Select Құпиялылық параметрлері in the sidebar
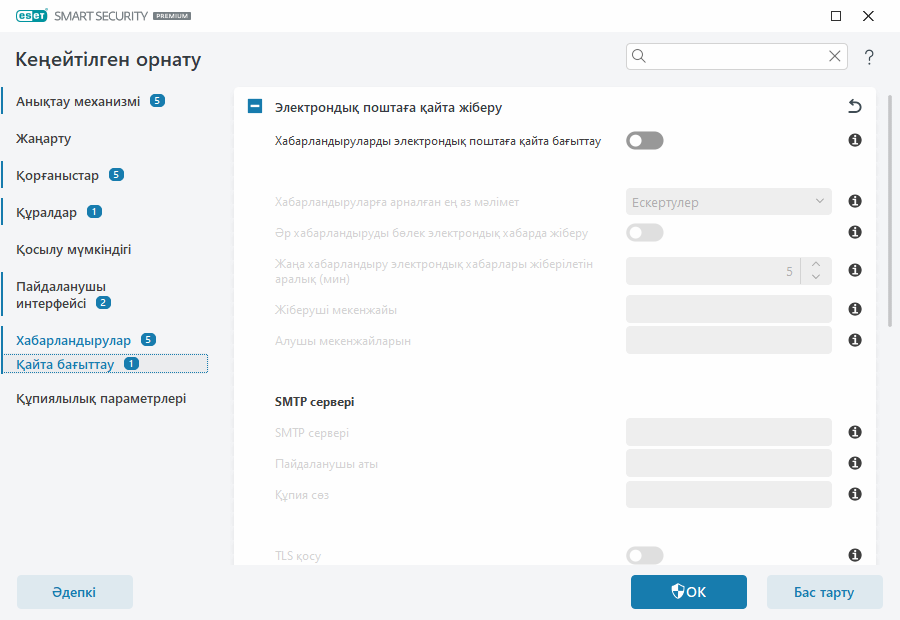Viewport: 900px width, 620px height. 101,398
